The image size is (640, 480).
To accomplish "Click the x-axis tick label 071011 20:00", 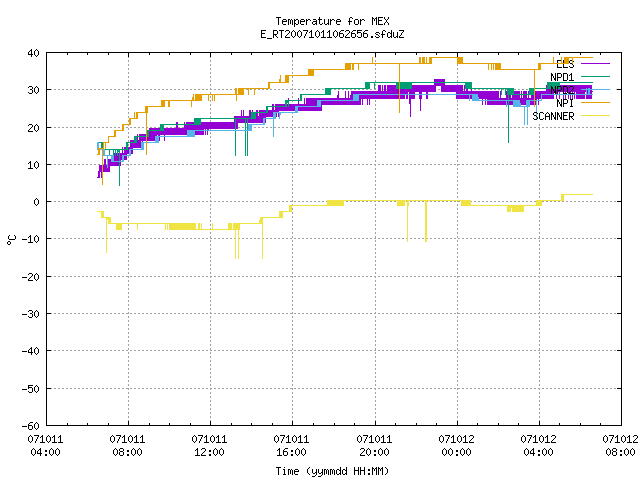I will click(x=374, y=445).
